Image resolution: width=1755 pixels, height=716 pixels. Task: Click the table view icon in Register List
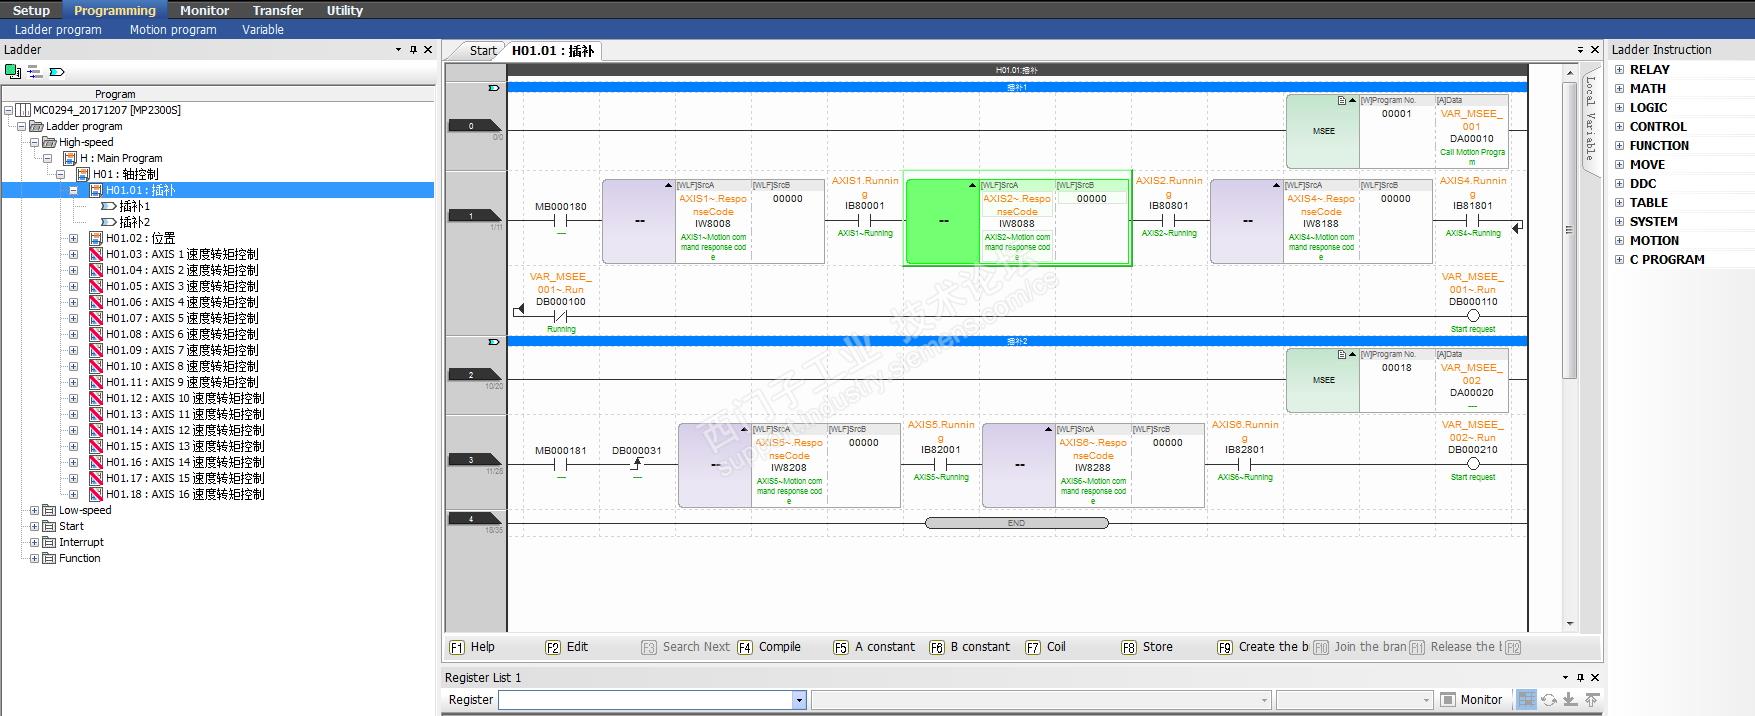(x=1526, y=700)
